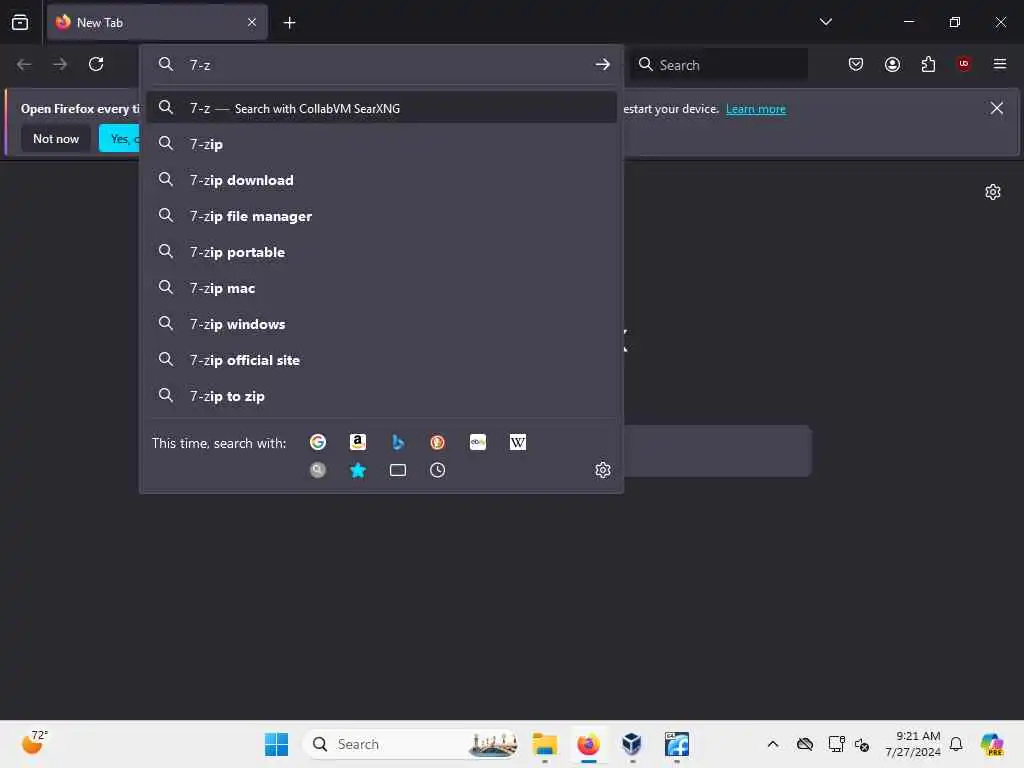The width and height of the screenshot is (1024, 768).
Task: Select the 7-zip mac suggestion
Action: click(x=381, y=287)
